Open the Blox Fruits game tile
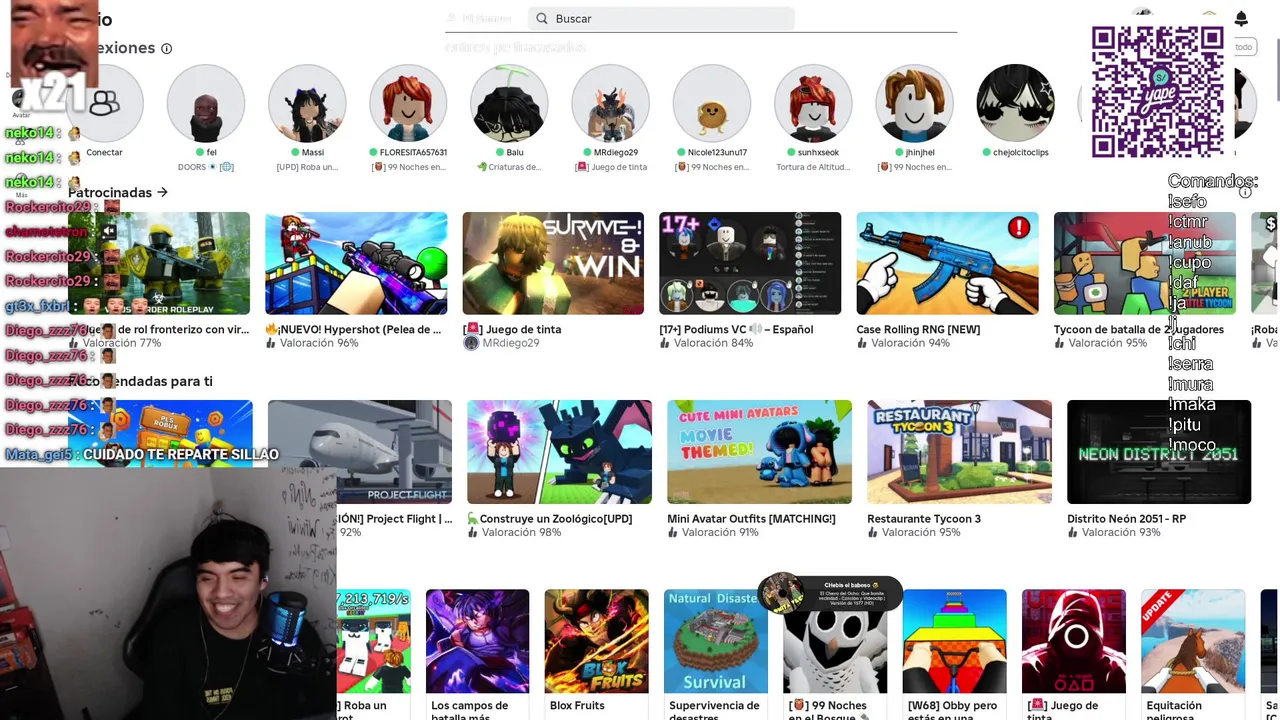Screen dimensions: 1280x720 597,641
